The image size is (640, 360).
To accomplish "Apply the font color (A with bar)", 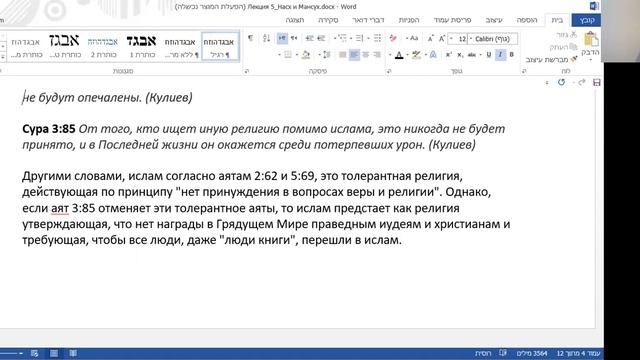I will click(x=399, y=55).
